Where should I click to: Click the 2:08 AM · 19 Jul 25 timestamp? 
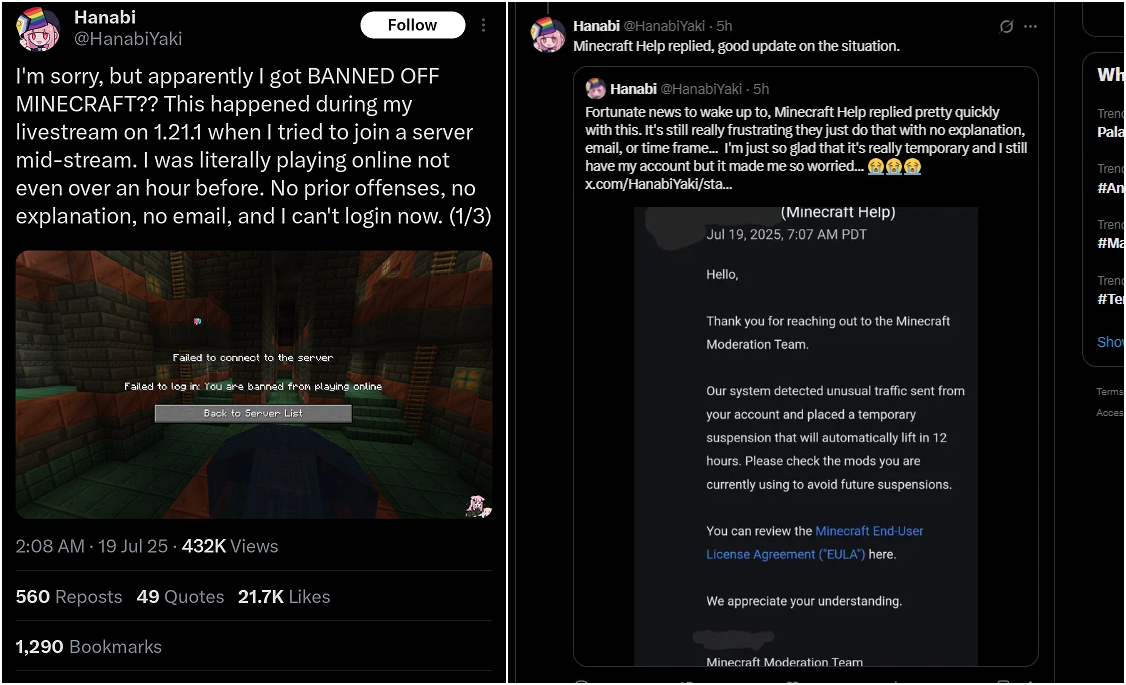[x=92, y=546]
